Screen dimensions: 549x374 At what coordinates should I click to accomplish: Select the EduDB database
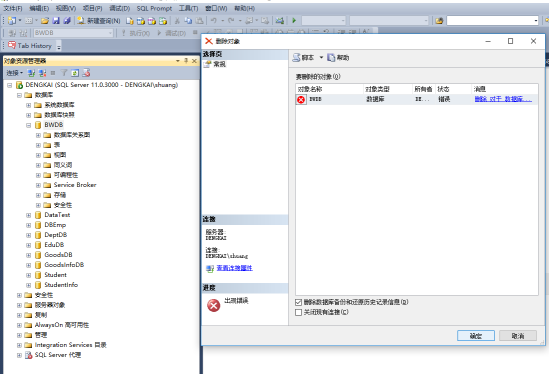(x=54, y=245)
